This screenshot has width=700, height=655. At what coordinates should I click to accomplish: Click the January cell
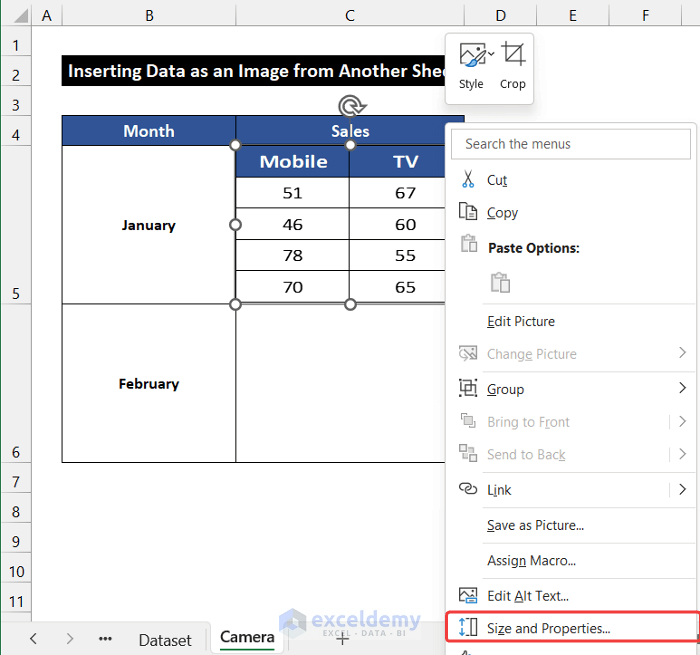click(149, 225)
